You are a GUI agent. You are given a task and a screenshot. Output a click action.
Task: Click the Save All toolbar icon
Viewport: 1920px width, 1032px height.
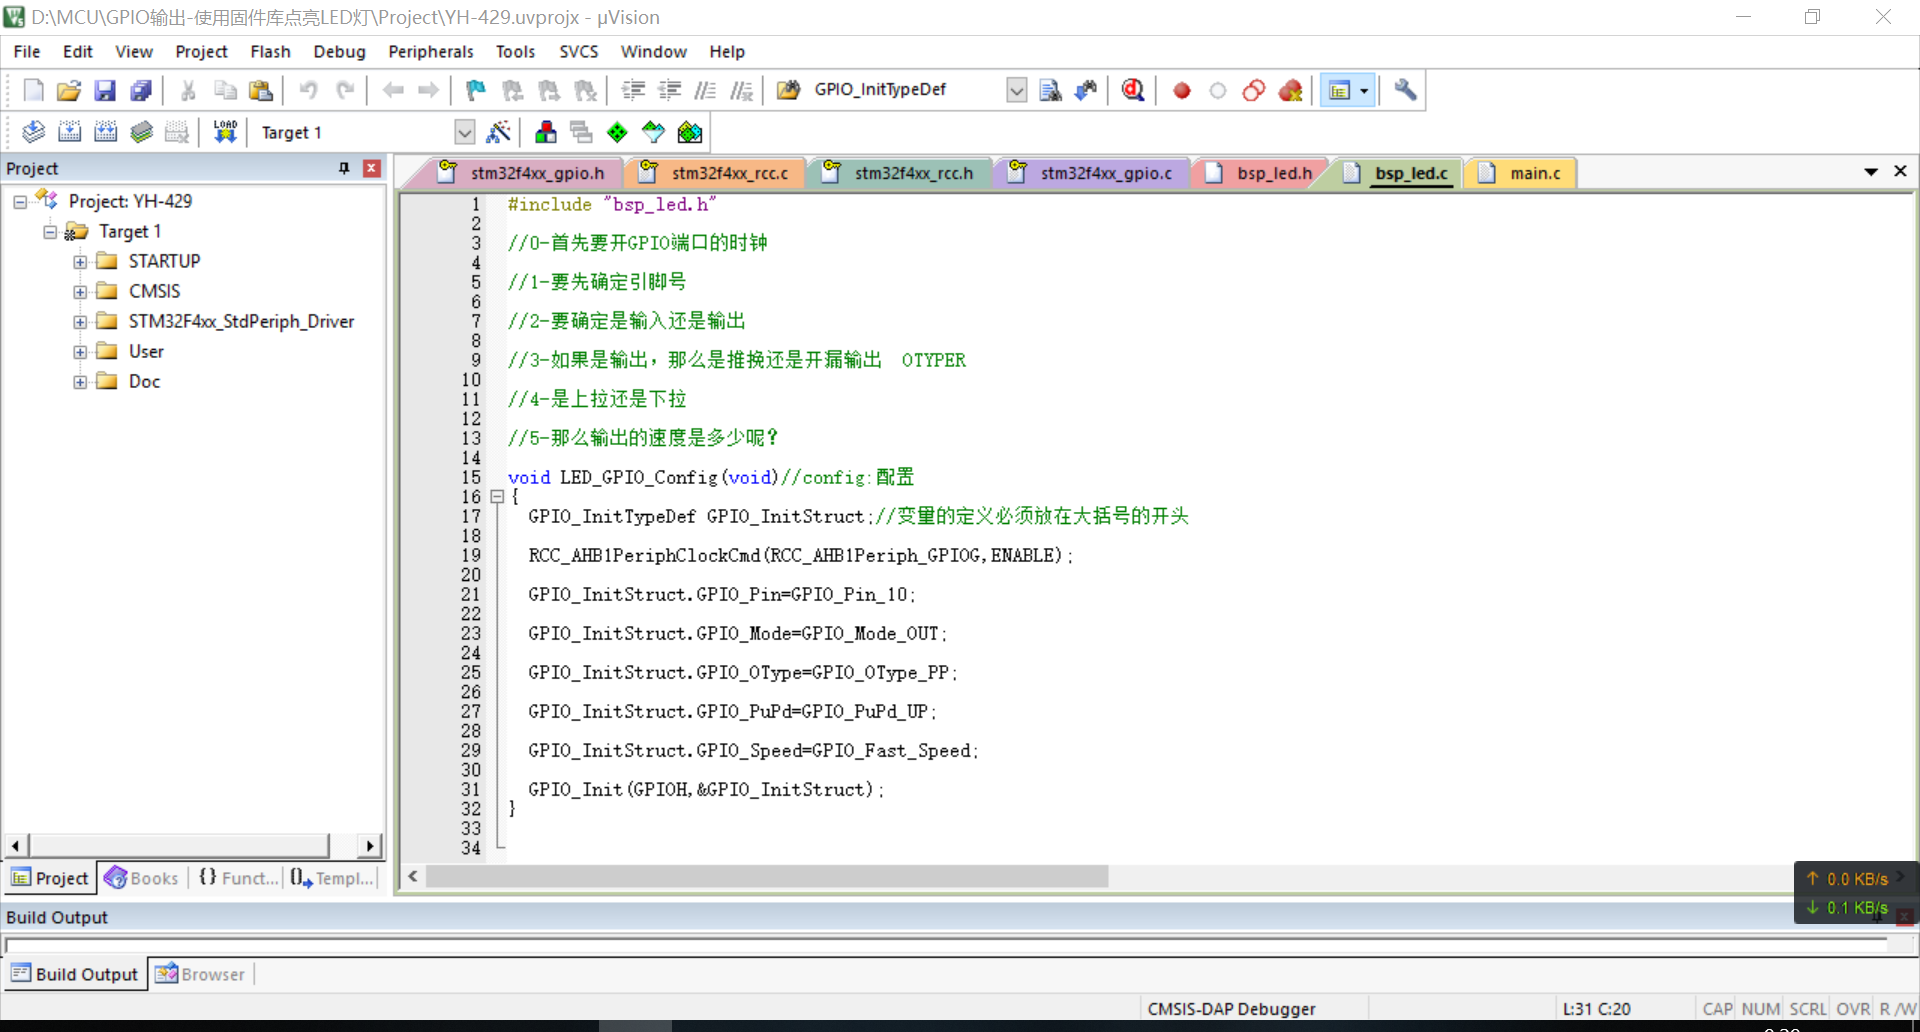tap(141, 90)
